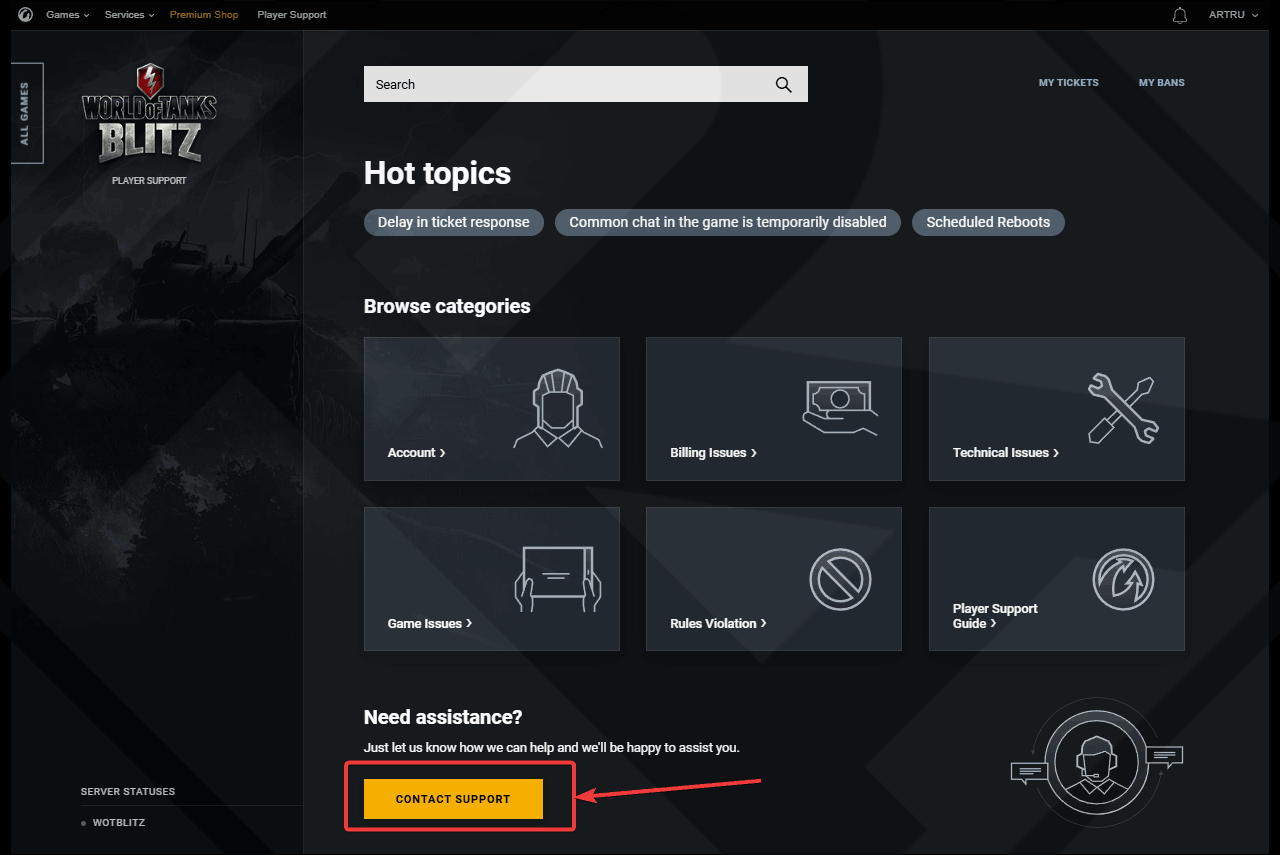
Task: Open the notifications bell
Action: [x=1180, y=15]
